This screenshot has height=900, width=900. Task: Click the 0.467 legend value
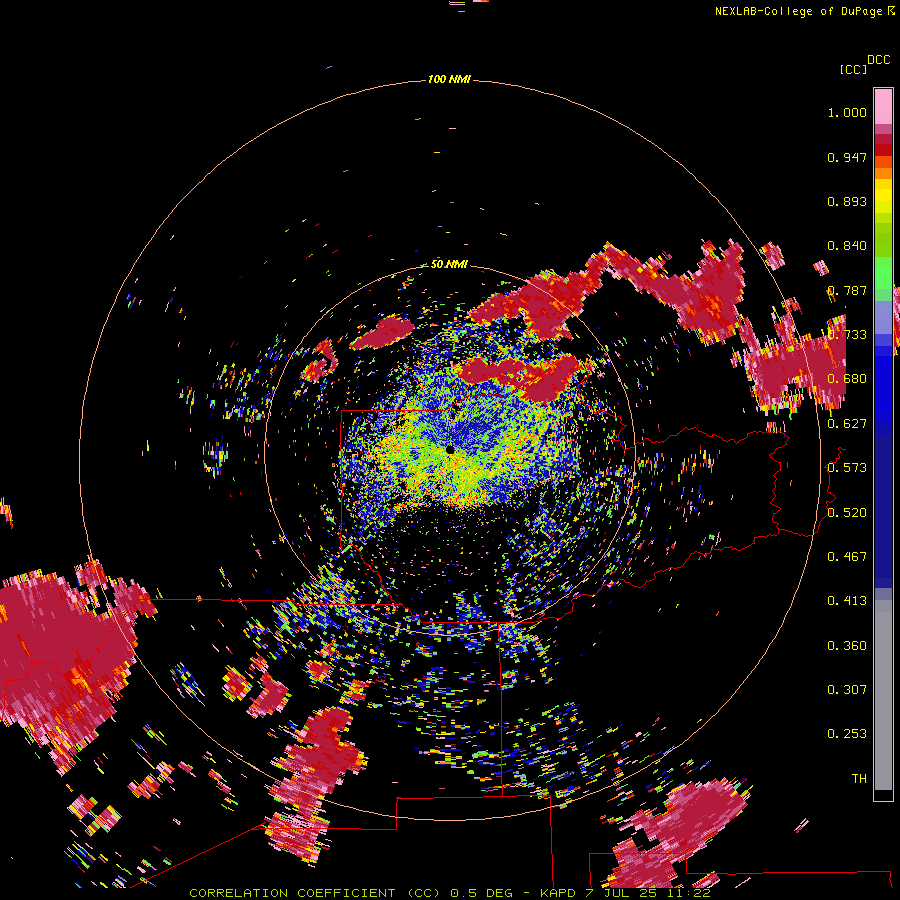coord(847,557)
